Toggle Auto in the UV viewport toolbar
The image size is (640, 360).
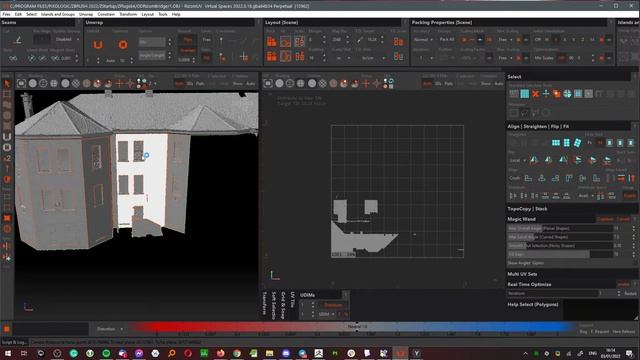coord(499,84)
